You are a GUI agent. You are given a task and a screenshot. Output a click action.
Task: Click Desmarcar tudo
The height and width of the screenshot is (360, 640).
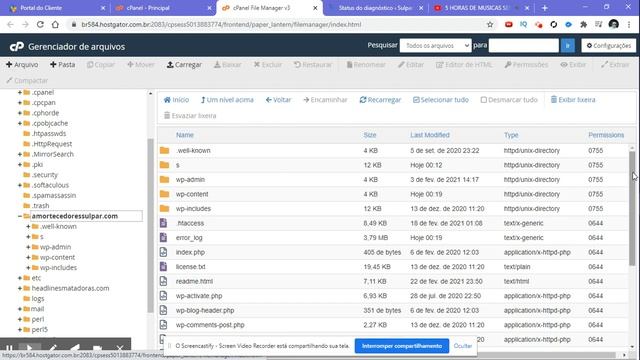[x=509, y=100]
